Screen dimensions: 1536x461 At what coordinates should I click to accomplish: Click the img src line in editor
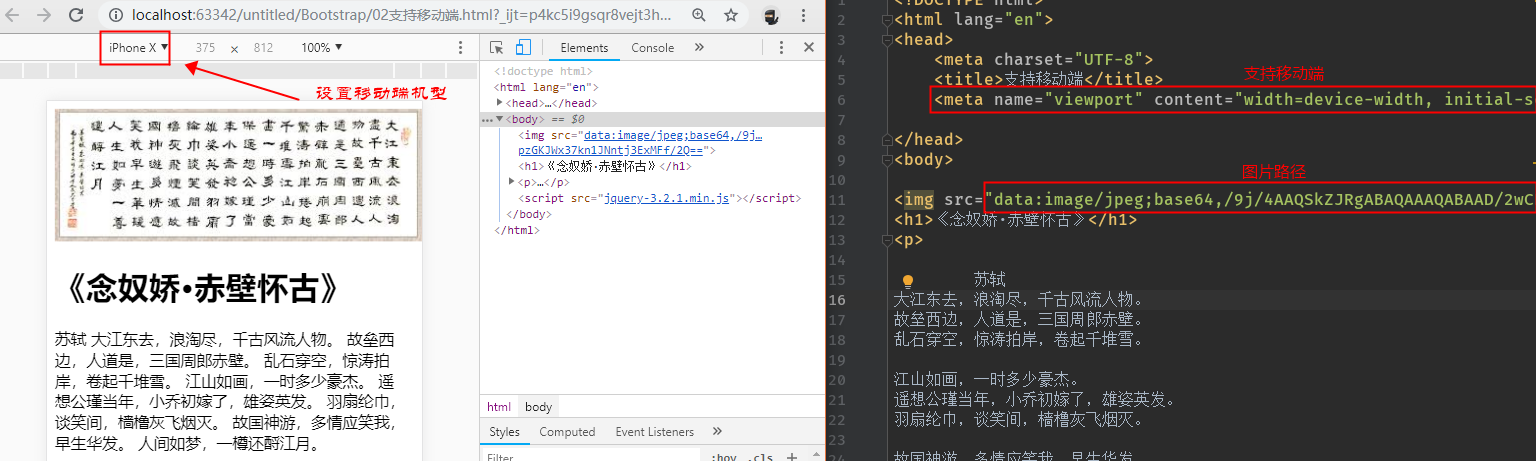(x=1214, y=199)
